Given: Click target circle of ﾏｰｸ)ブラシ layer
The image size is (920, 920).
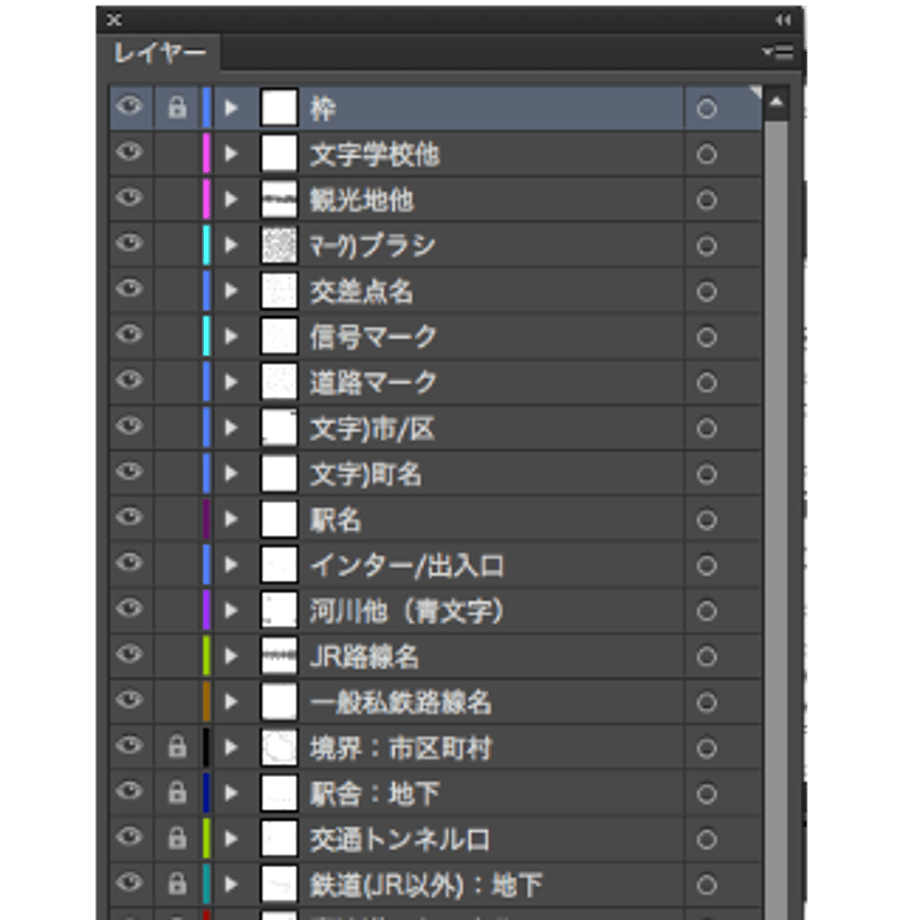Looking at the screenshot, I should point(706,246).
